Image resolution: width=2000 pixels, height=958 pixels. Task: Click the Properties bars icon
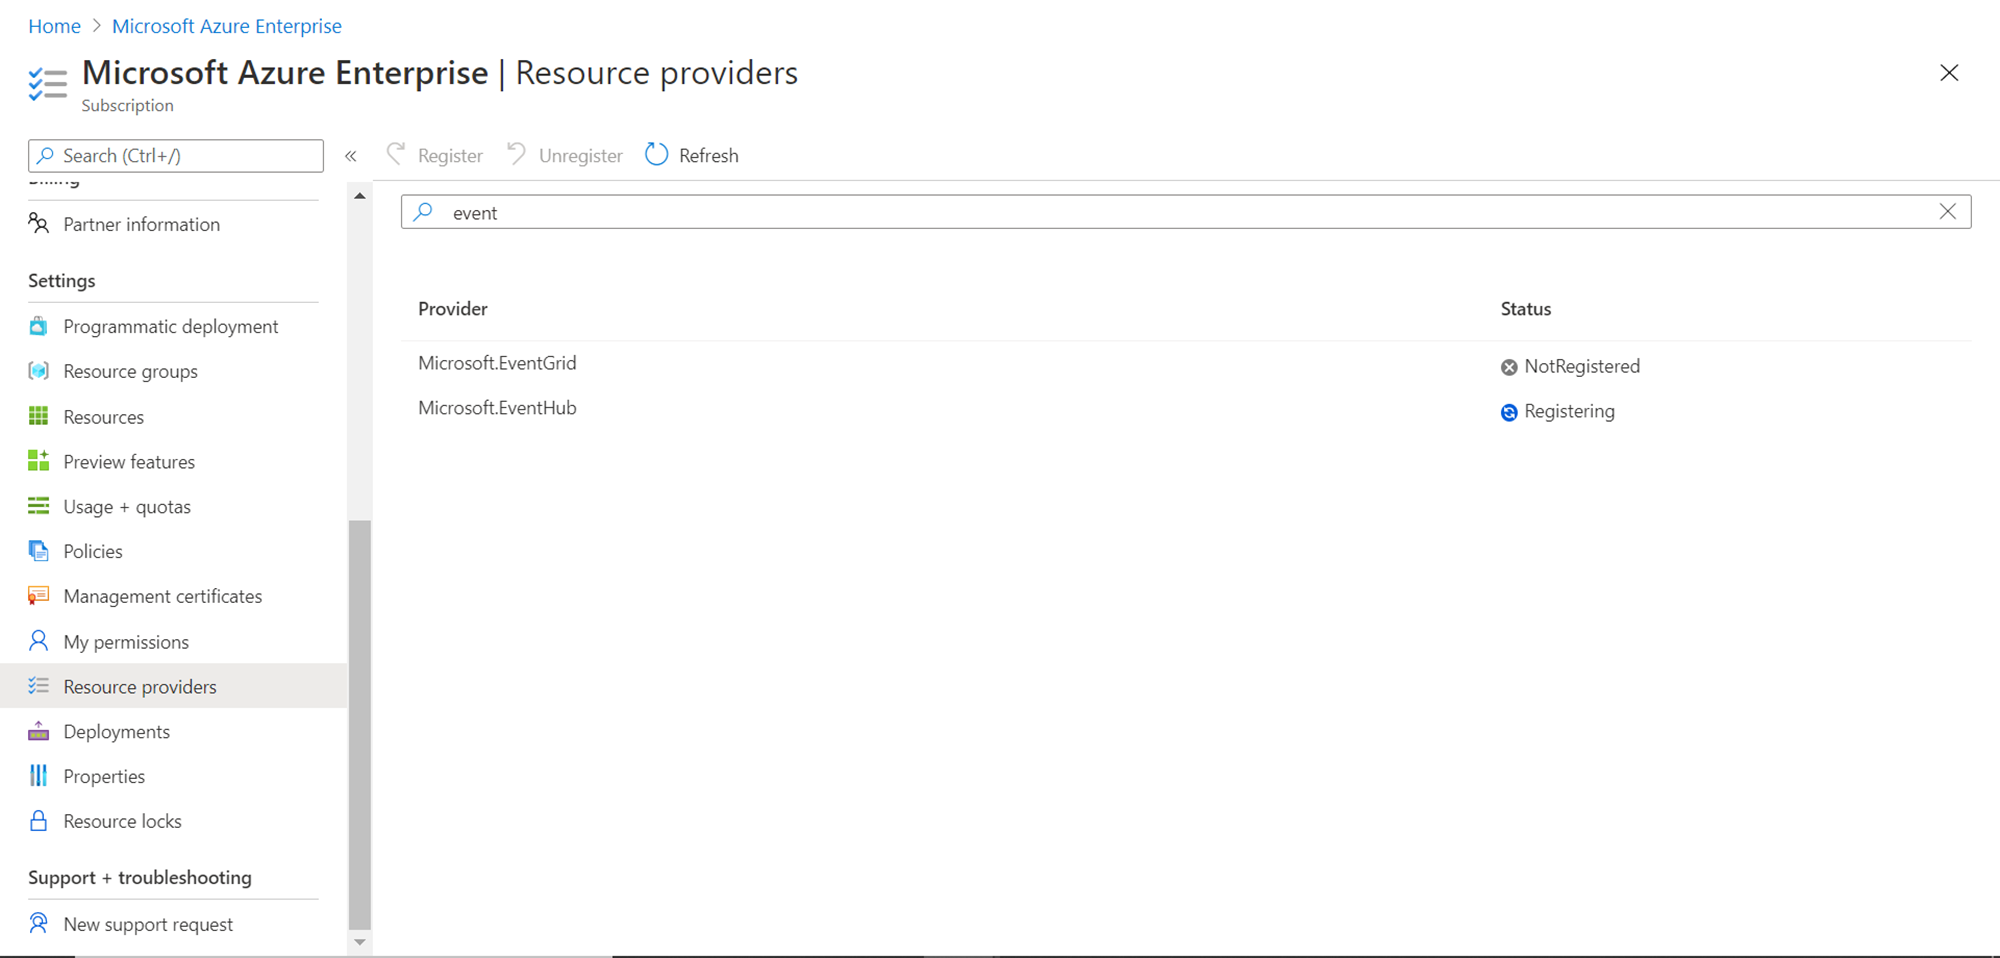click(38, 776)
